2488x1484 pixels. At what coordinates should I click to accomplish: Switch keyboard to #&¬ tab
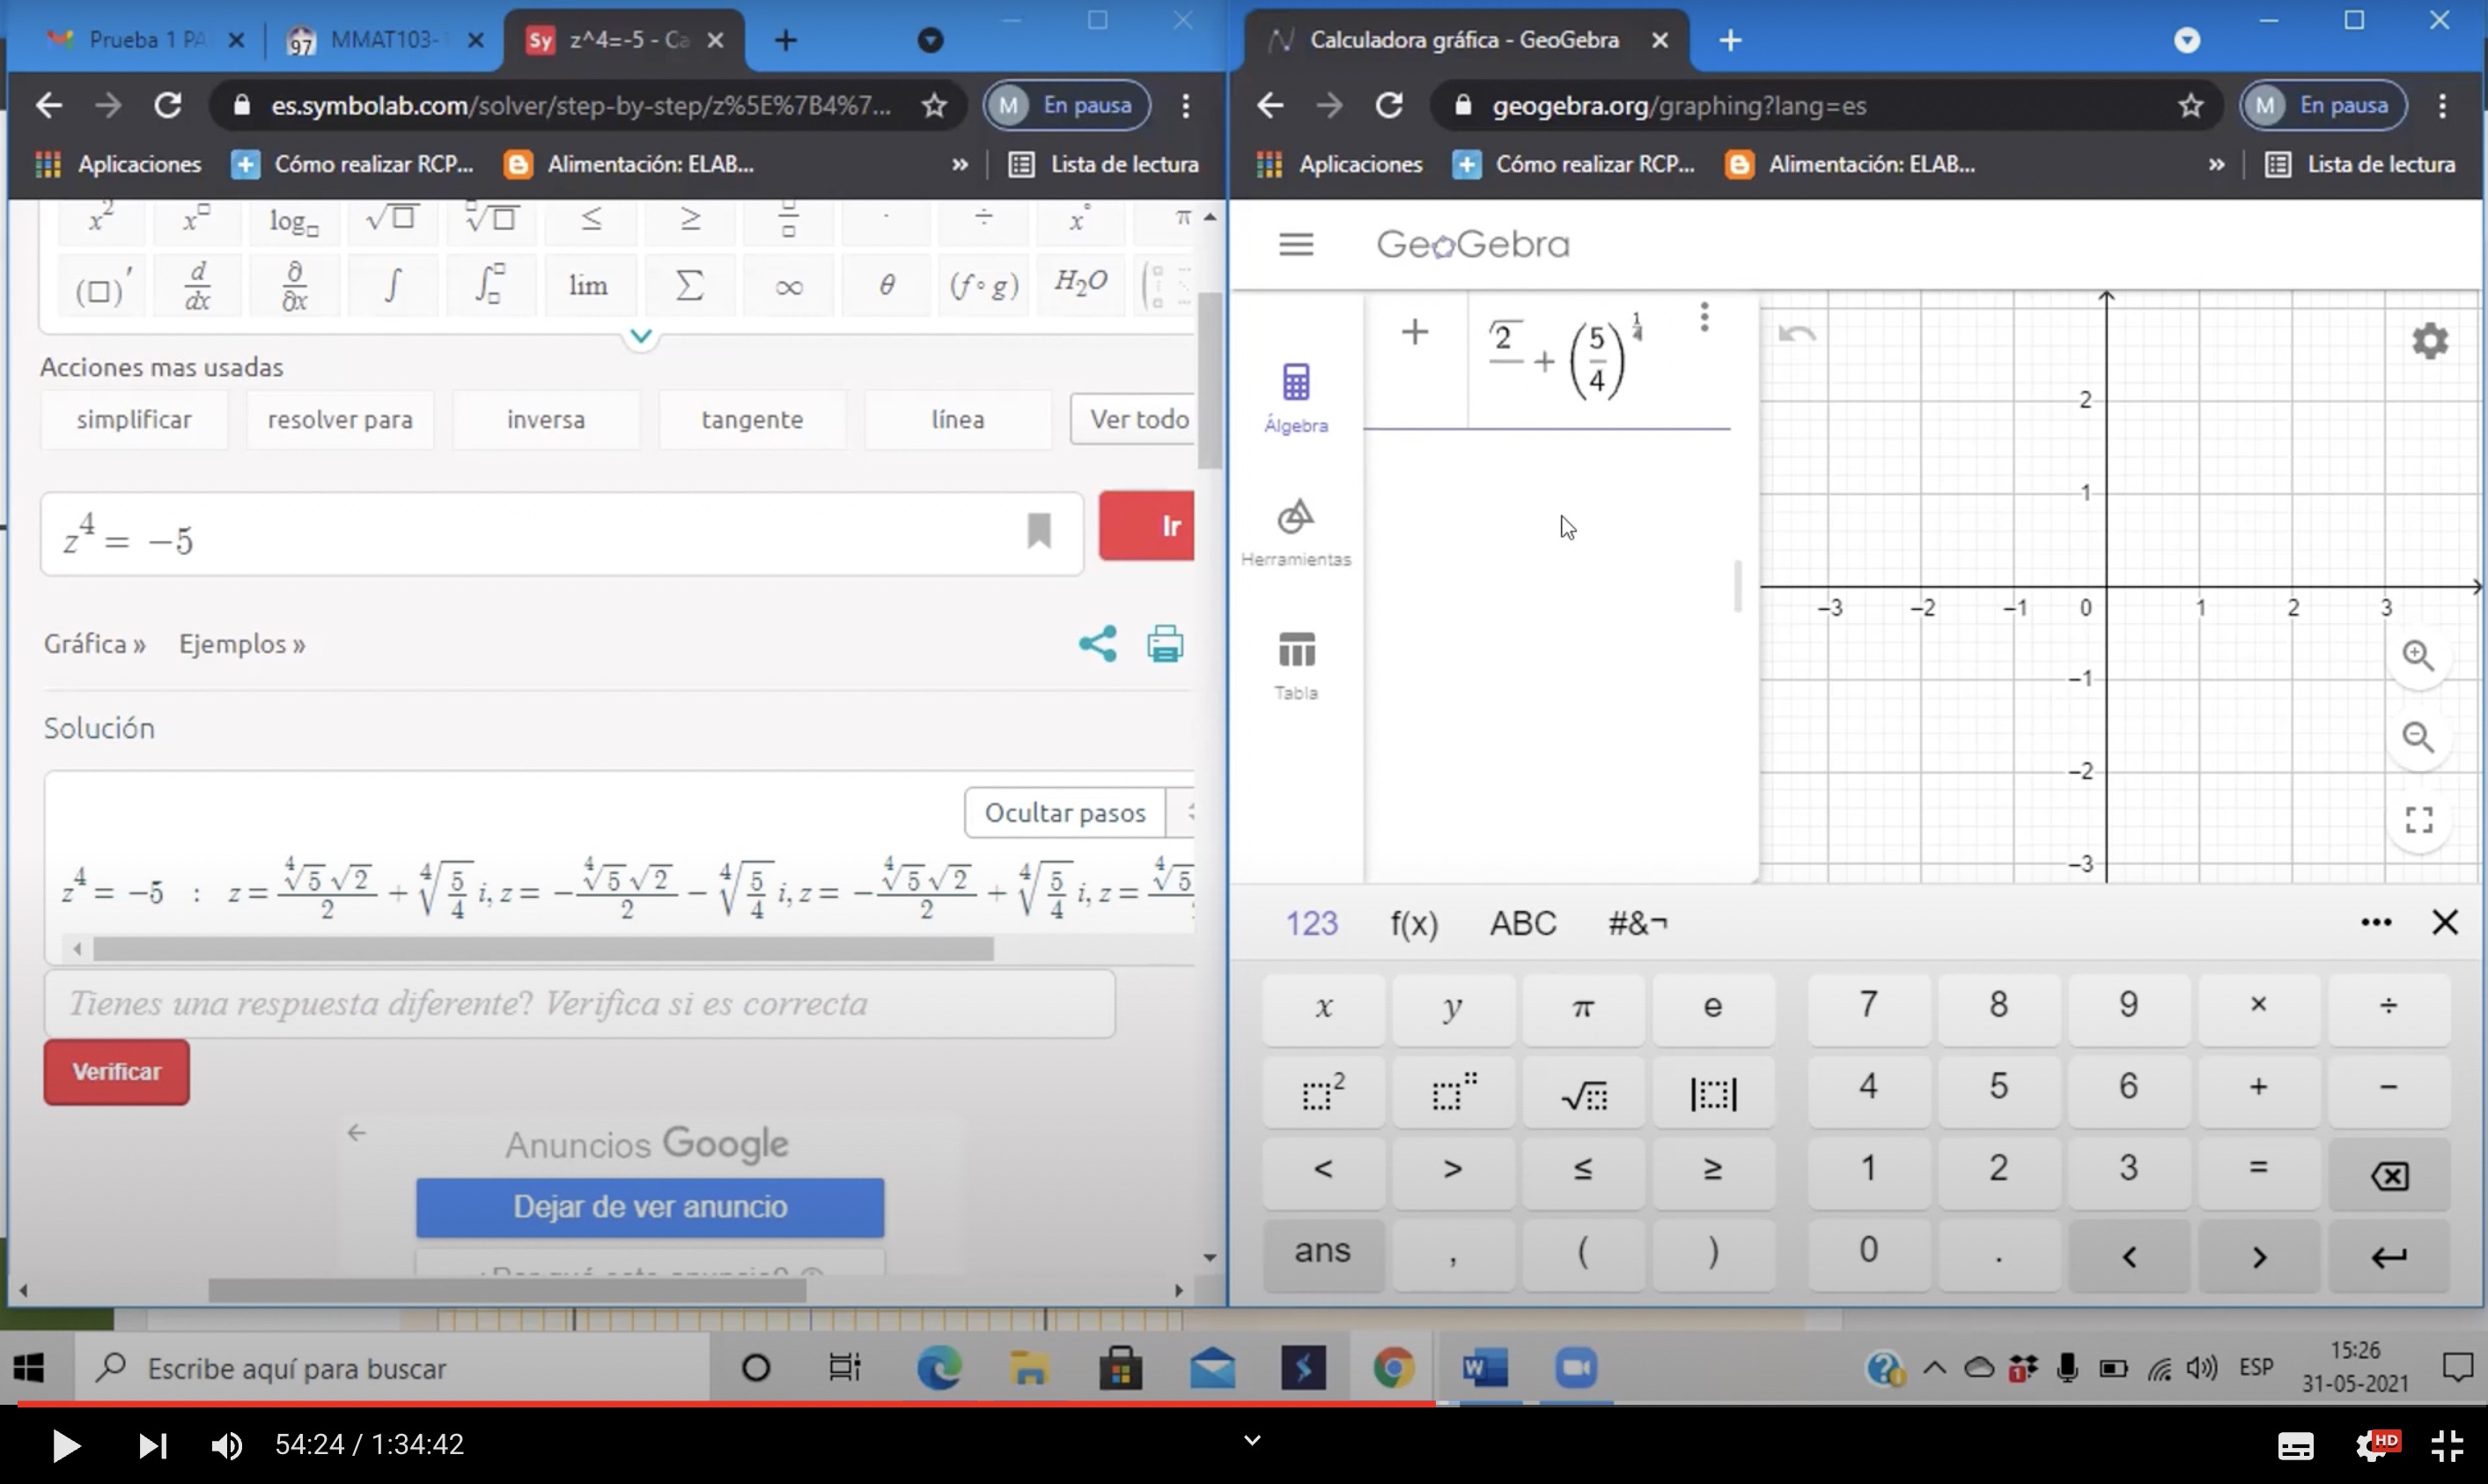click(x=1637, y=923)
